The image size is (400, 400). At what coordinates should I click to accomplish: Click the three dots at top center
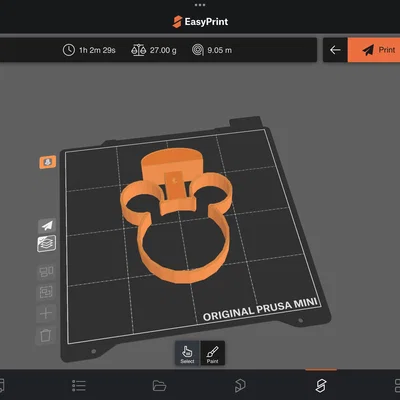(200, 5)
